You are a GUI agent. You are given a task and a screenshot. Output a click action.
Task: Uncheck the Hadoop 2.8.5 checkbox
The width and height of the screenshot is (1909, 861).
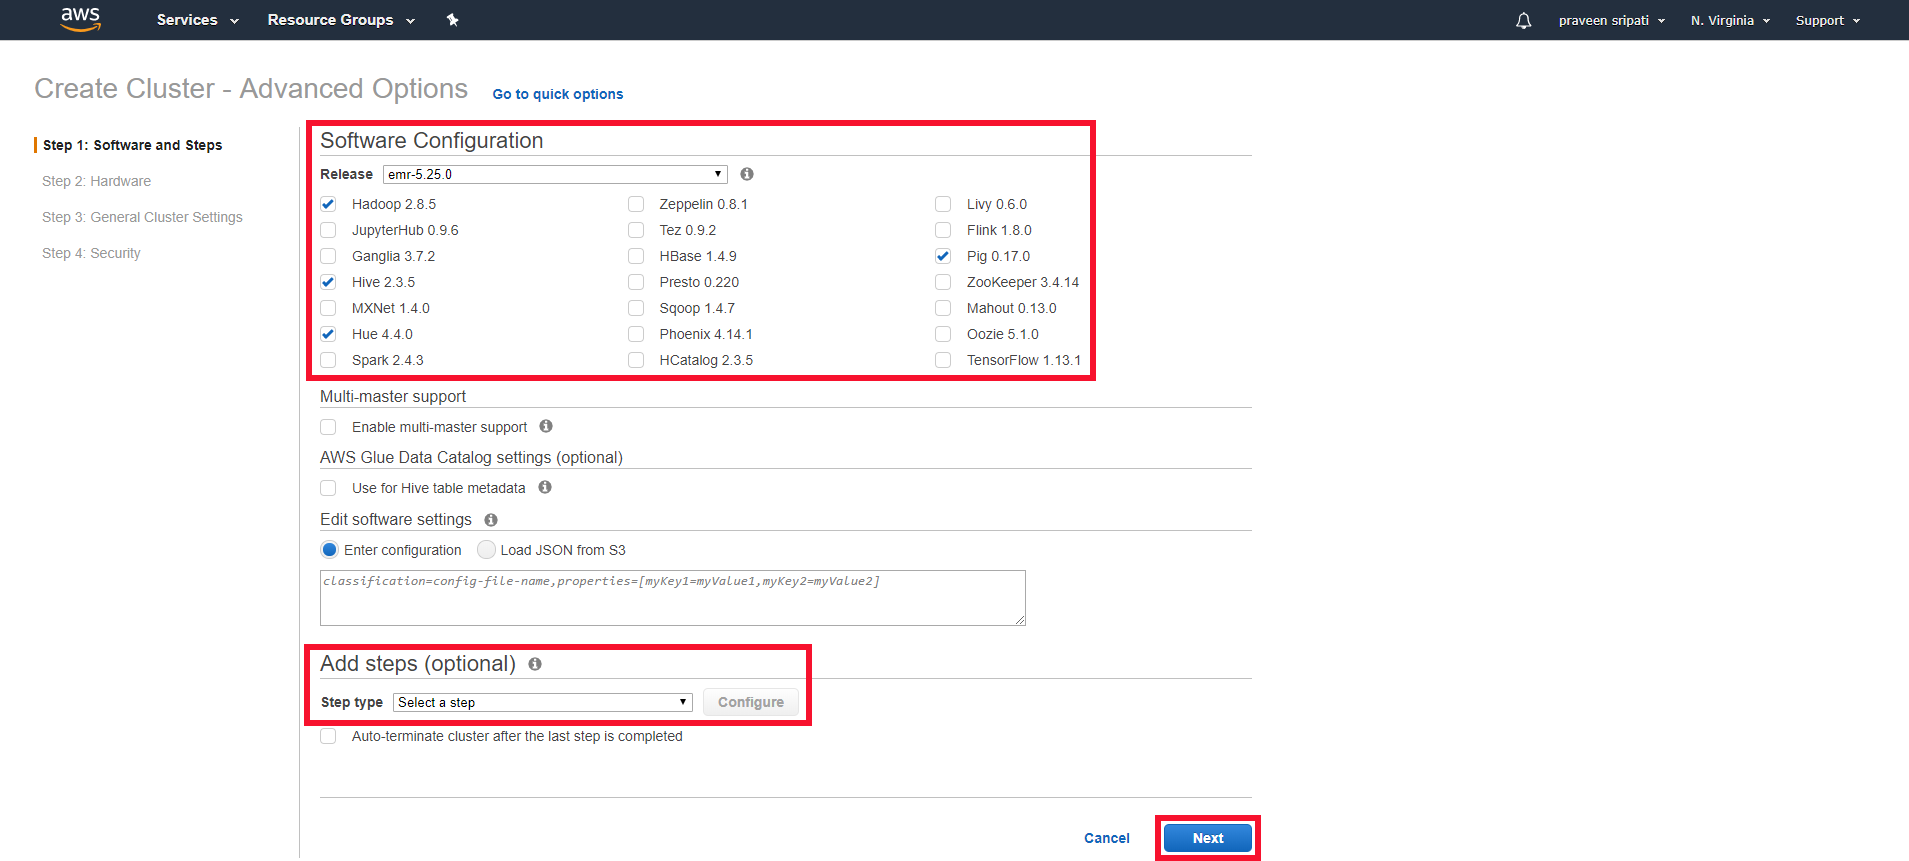point(328,204)
